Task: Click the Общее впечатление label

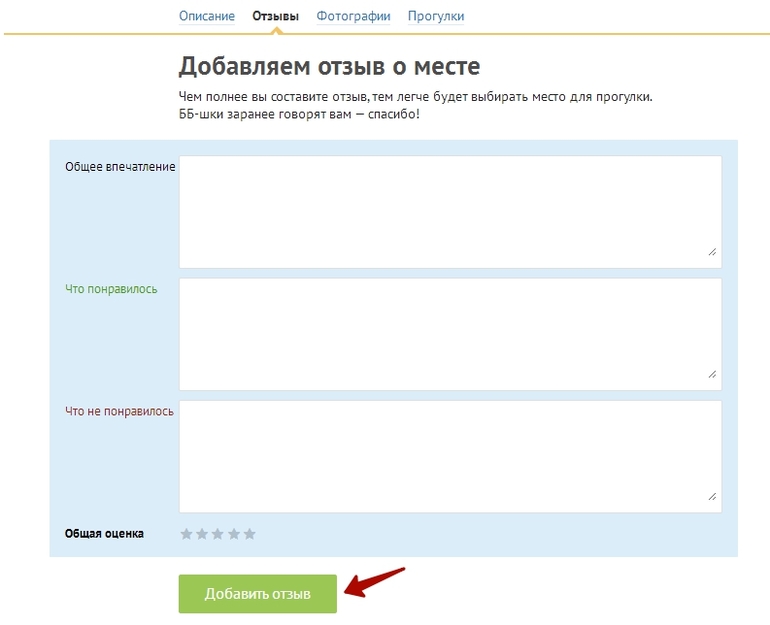Action: coord(120,167)
